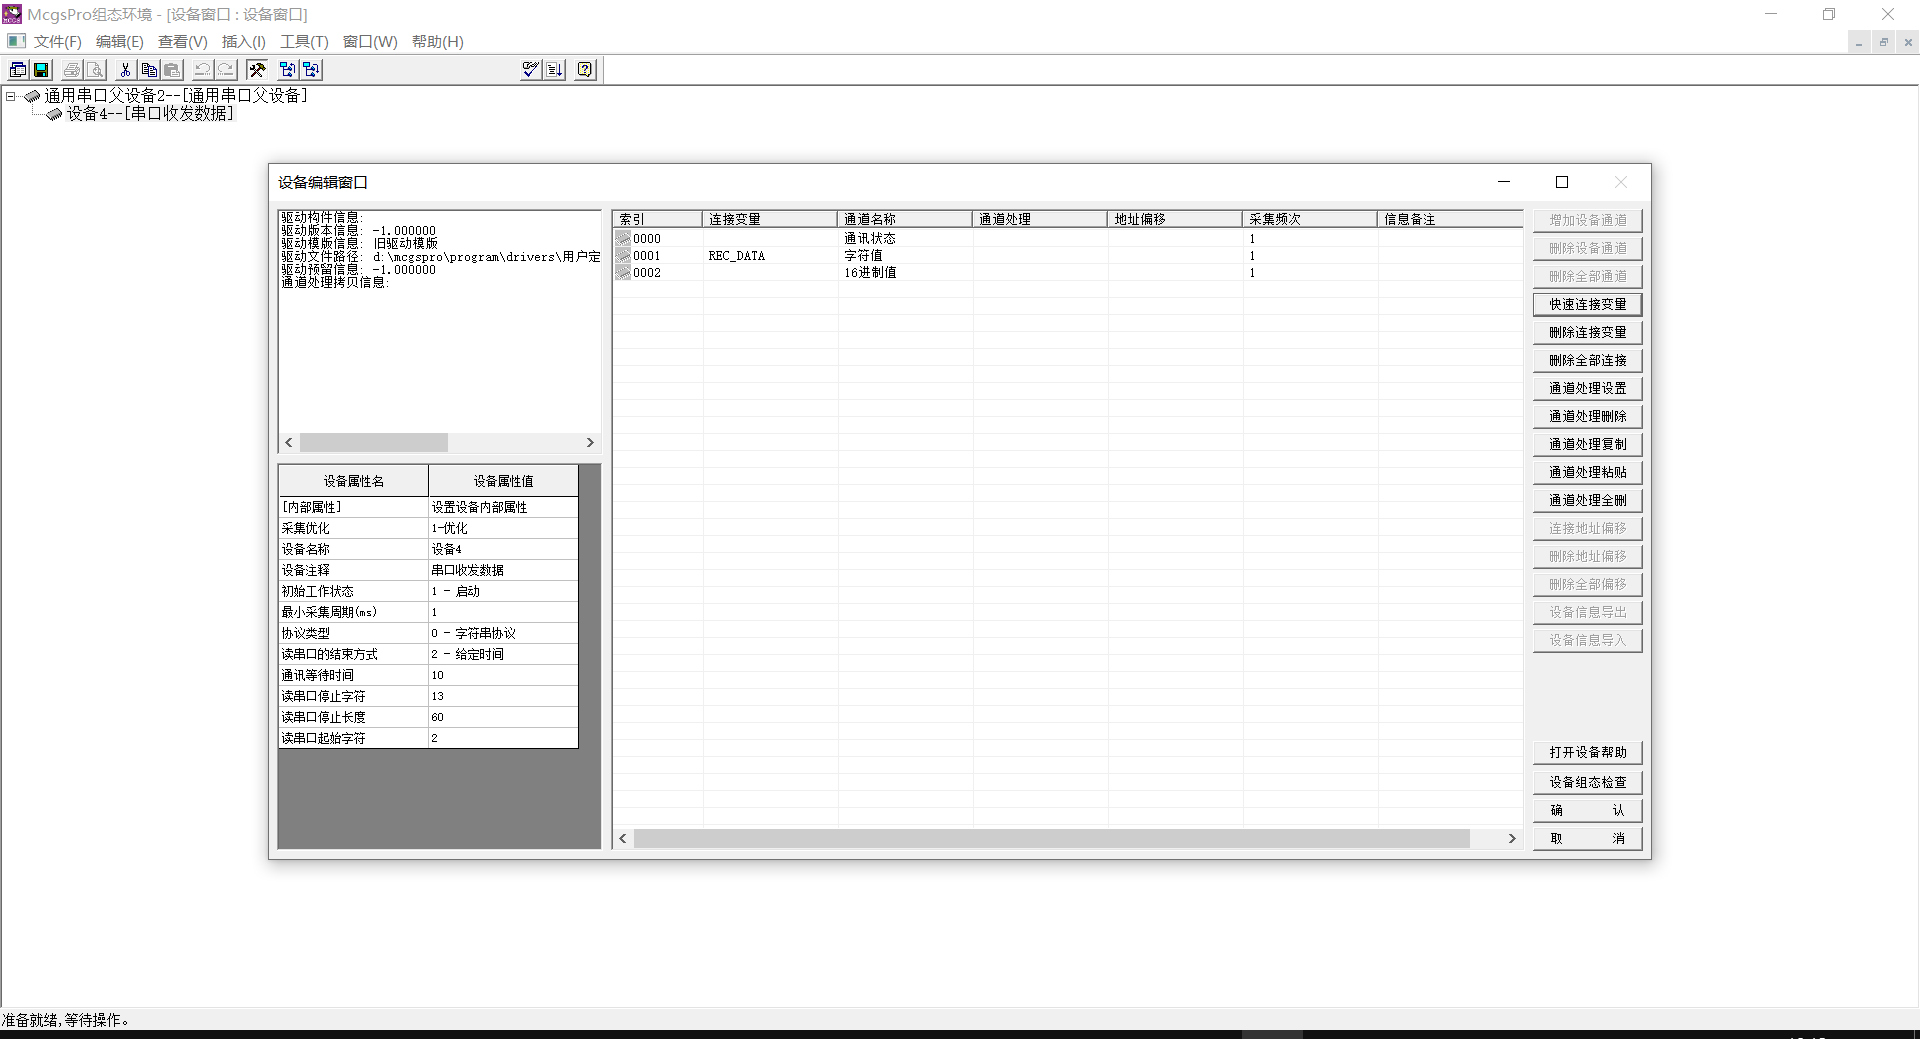Confirm with the 确认 button
Image resolution: width=1920 pixels, height=1039 pixels.
coord(1587,810)
